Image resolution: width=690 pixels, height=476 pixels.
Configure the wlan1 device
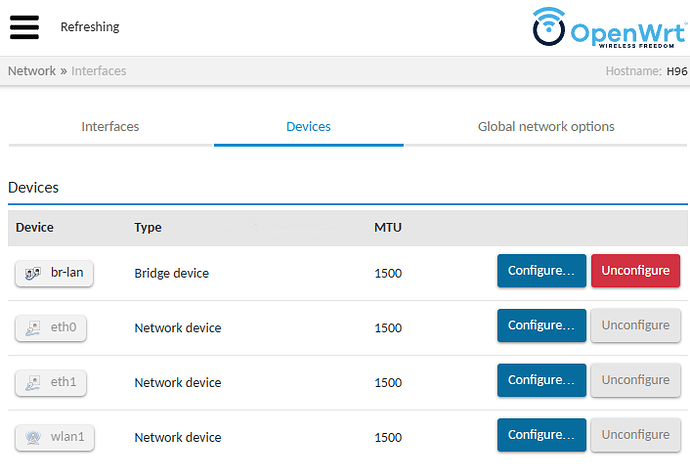coord(542,435)
